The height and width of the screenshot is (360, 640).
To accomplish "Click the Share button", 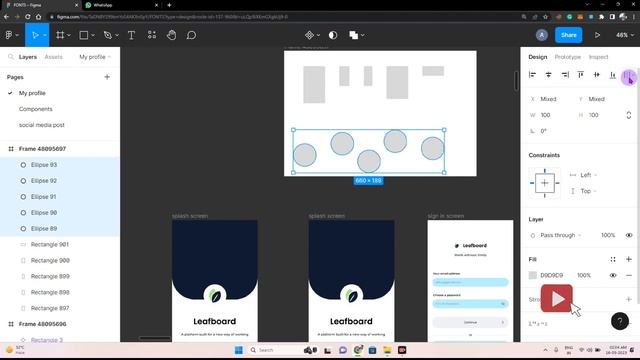I will (569, 35).
